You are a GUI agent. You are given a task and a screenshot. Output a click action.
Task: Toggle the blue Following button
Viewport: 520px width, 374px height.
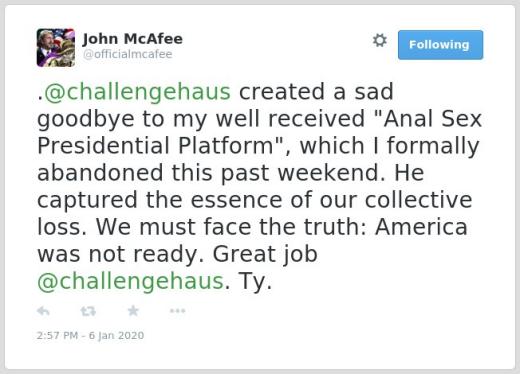point(440,45)
